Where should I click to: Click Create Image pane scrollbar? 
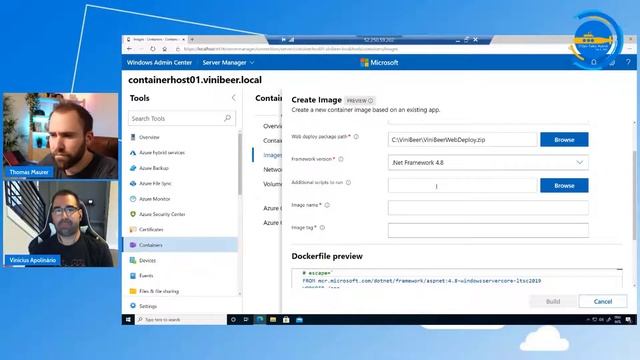click(x=634, y=196)
